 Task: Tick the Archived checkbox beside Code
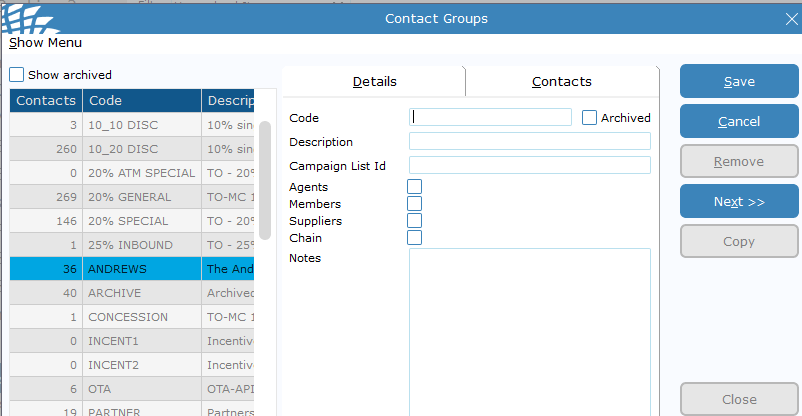[x=590, y=117]
